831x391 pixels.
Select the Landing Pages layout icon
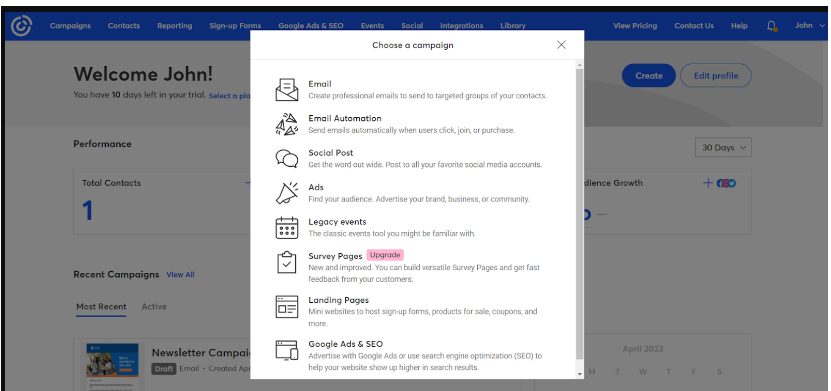coord(287,307)
